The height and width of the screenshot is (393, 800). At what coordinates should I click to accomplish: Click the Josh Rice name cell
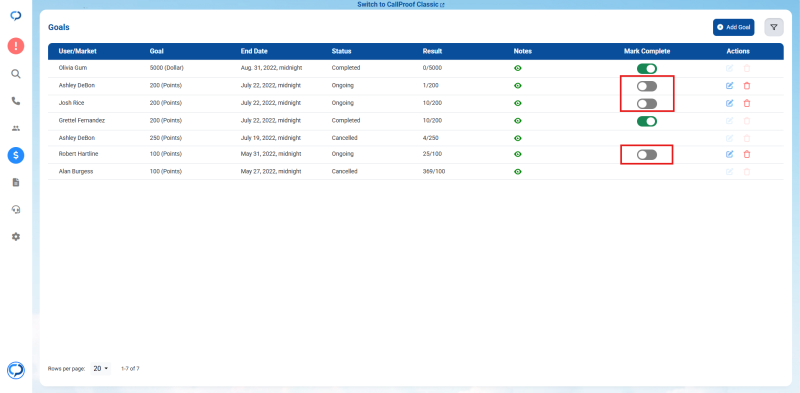pos(71,103)
